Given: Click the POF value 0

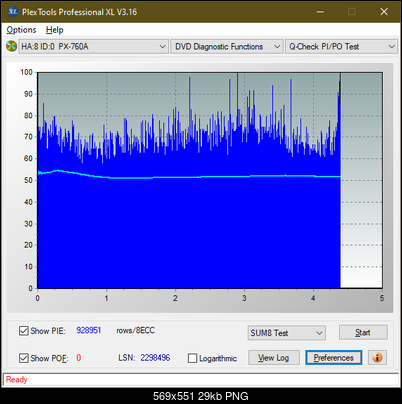Looking at the screenshot, I should point(79,358).
